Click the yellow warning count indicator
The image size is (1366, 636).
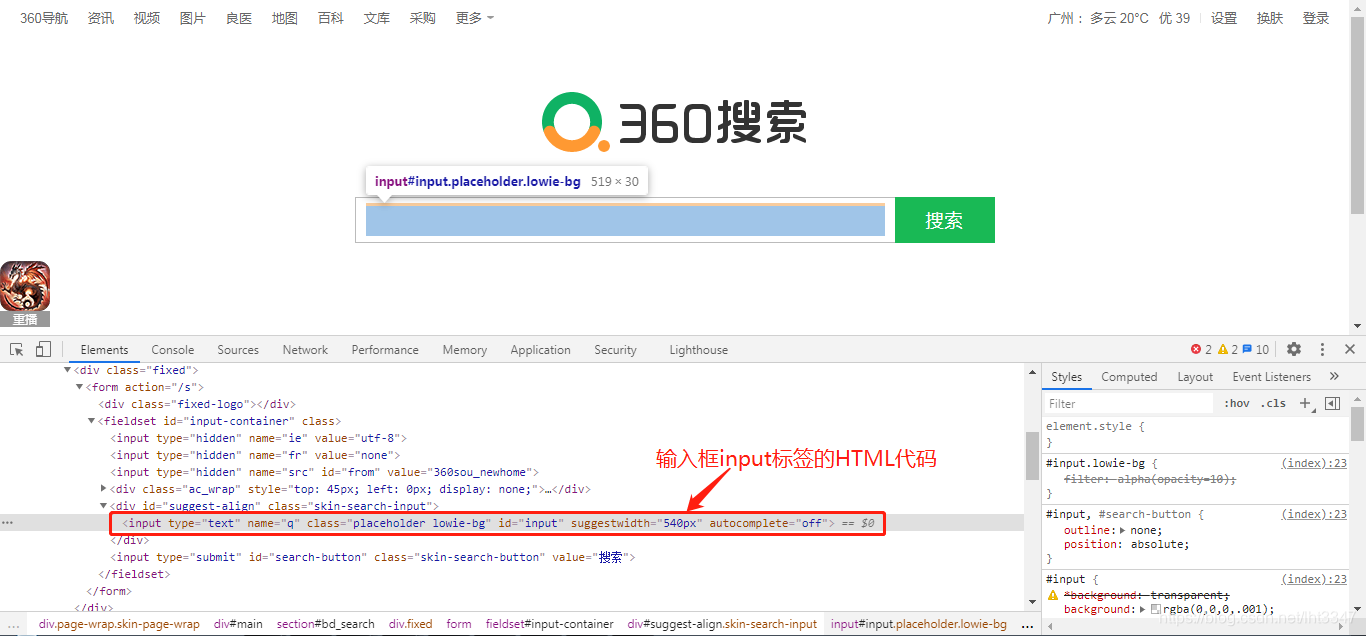pyautogui.click(x=1228, y=350)
